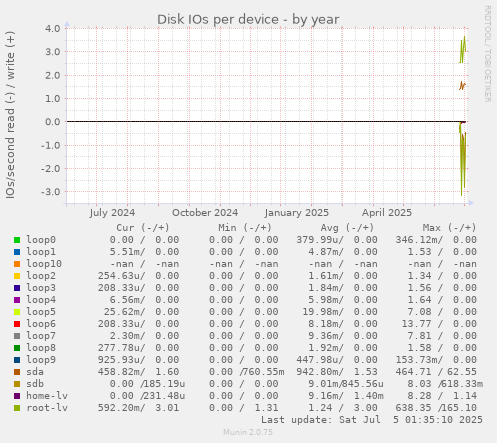This screenshot has height=443, width=497.
Task: Select the loop7 legend label
Action: tap(41, 336)
